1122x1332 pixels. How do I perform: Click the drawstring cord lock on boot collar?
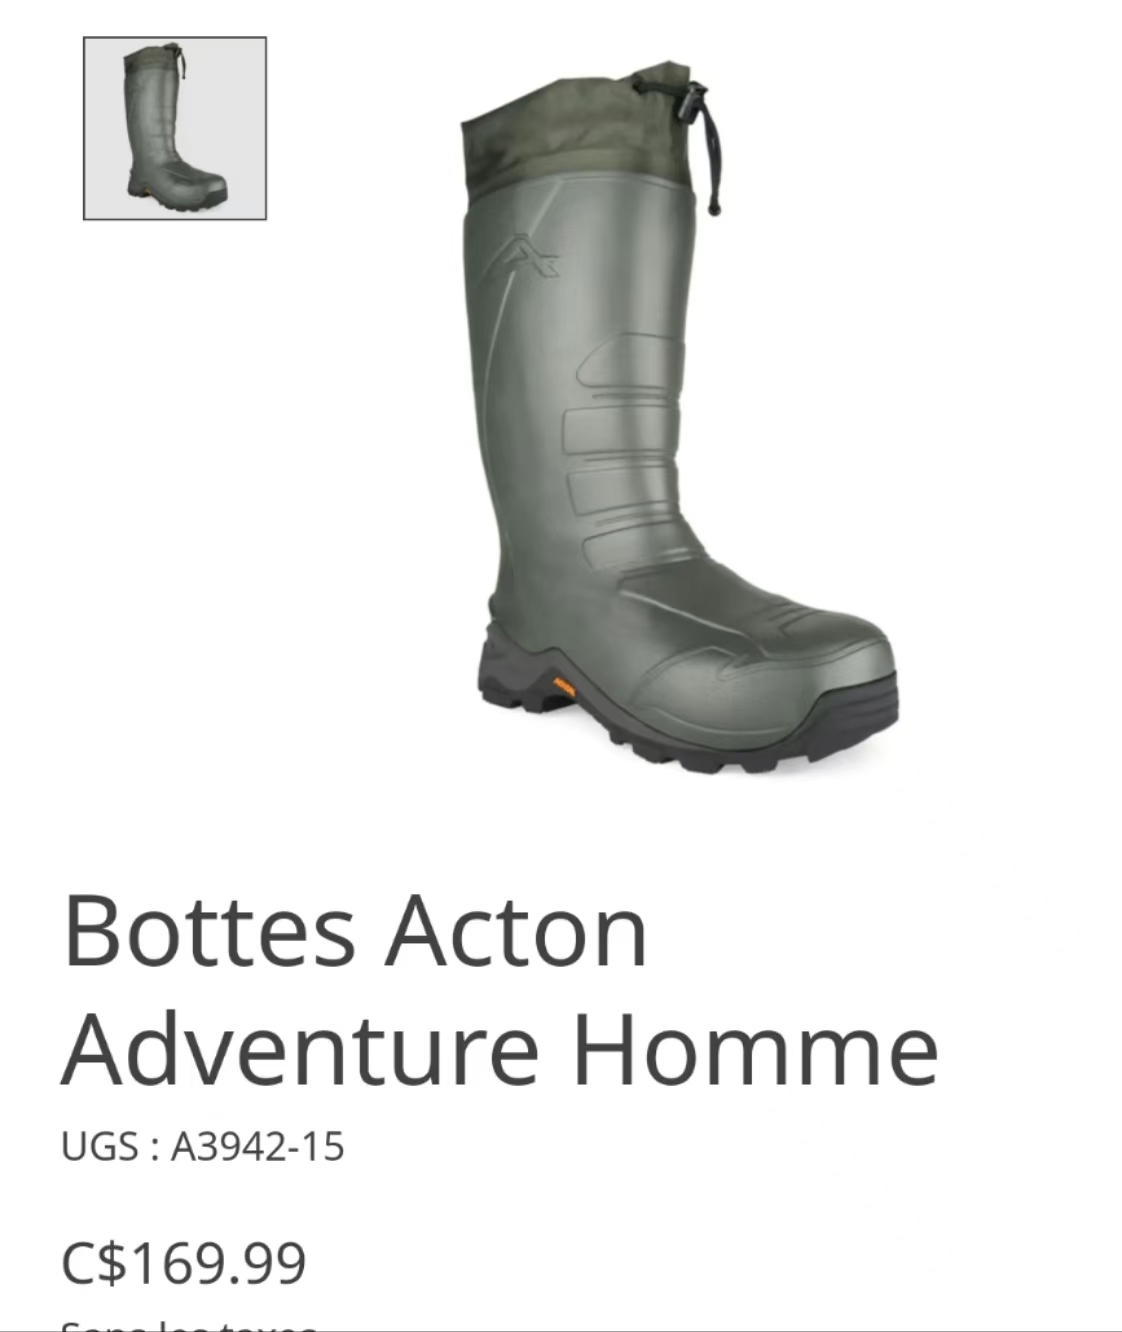[x=690, y=100]
